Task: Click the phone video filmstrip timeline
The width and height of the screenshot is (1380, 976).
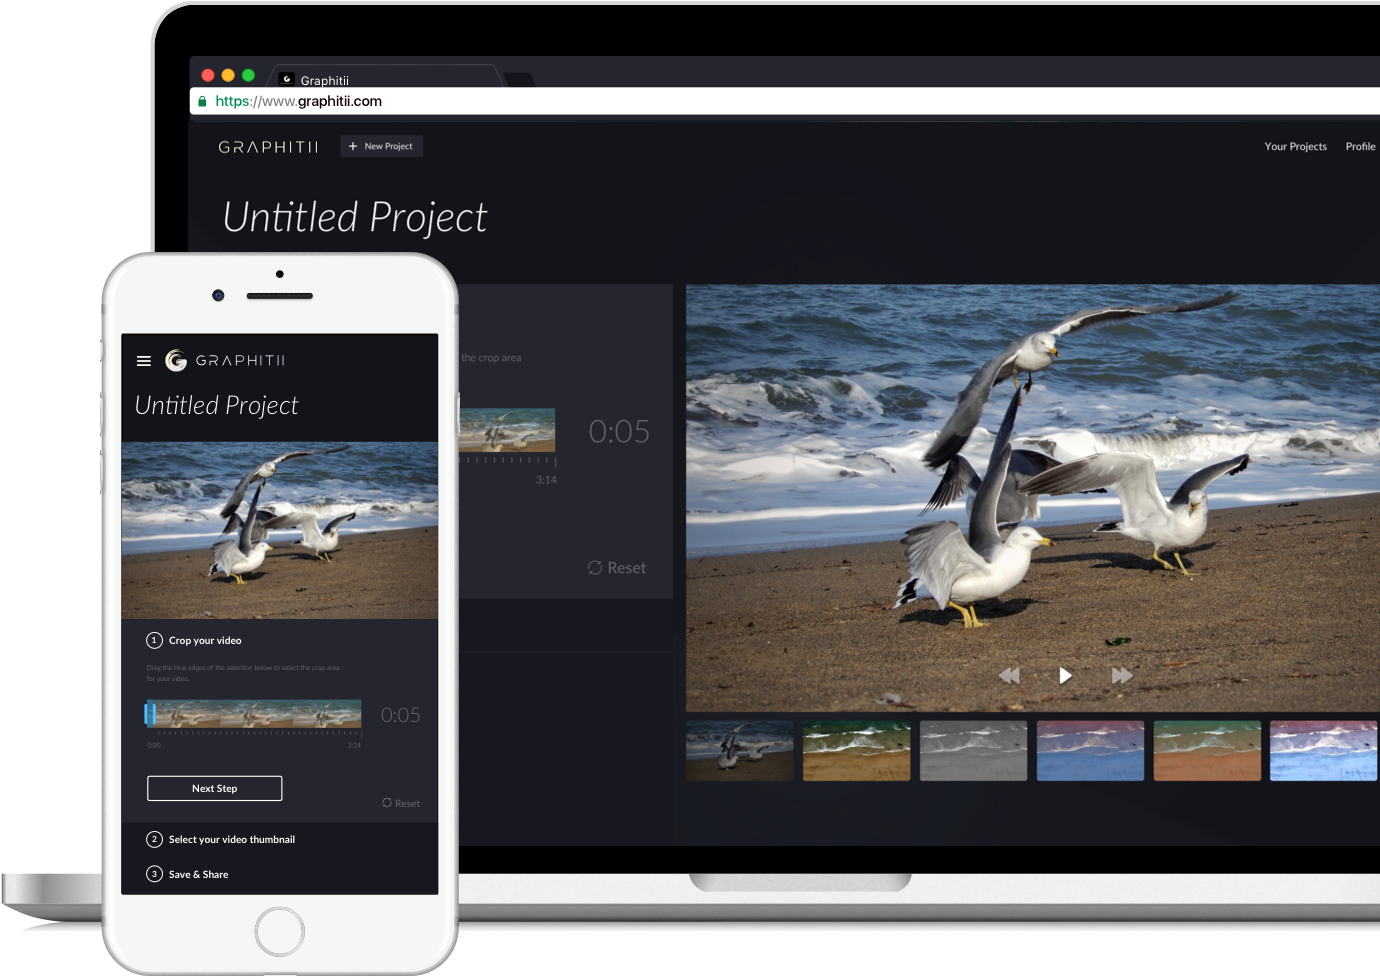Action: tap(254, 713)
